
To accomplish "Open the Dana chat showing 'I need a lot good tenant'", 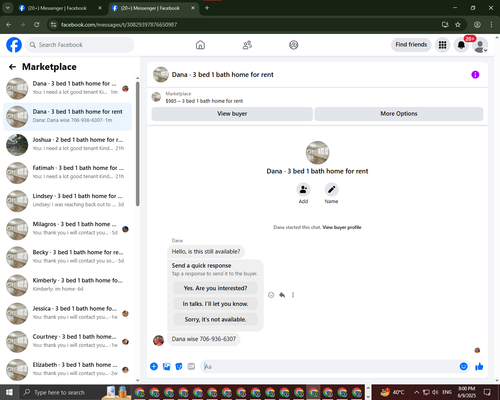I will pos(68,88).
